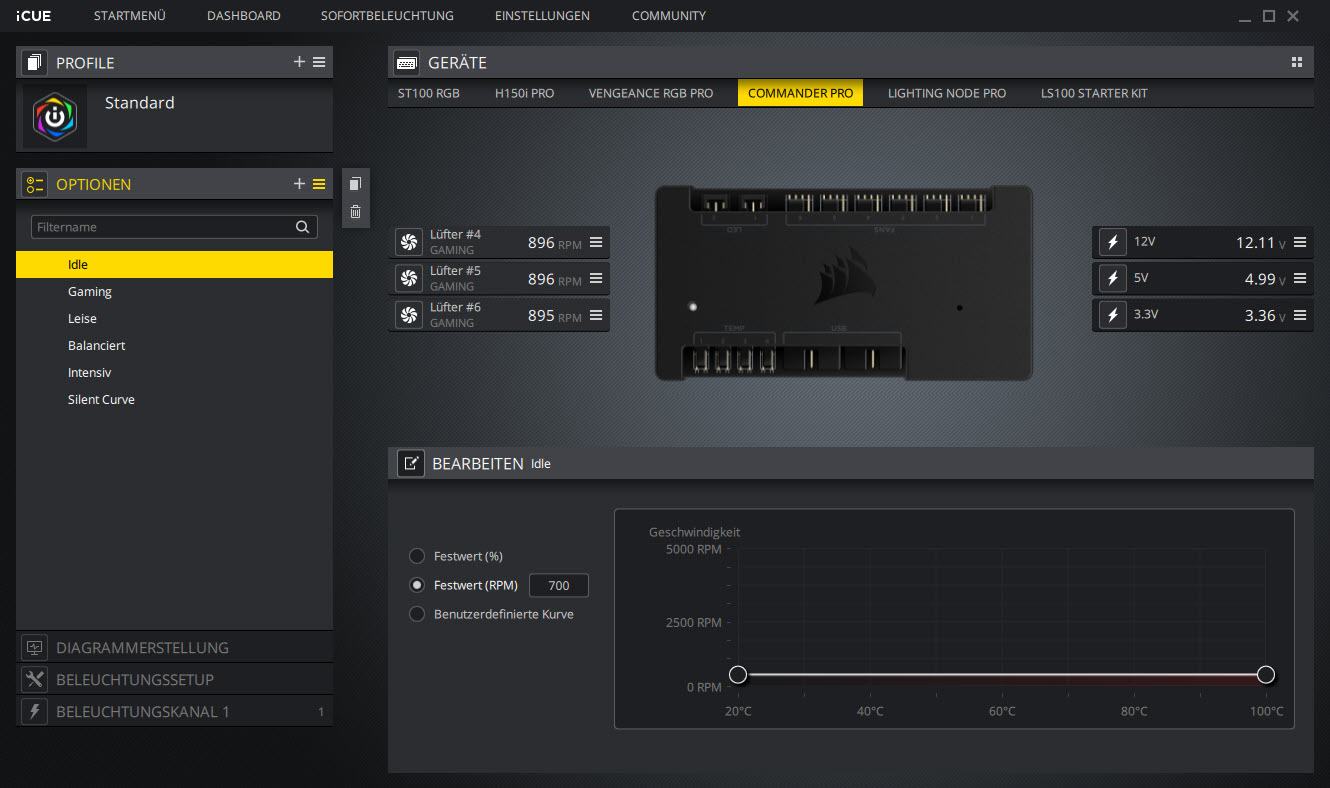Open EINSTELLUNGEN in the top bar
This screenshot has width=1330, height=788.
(542, 16)
